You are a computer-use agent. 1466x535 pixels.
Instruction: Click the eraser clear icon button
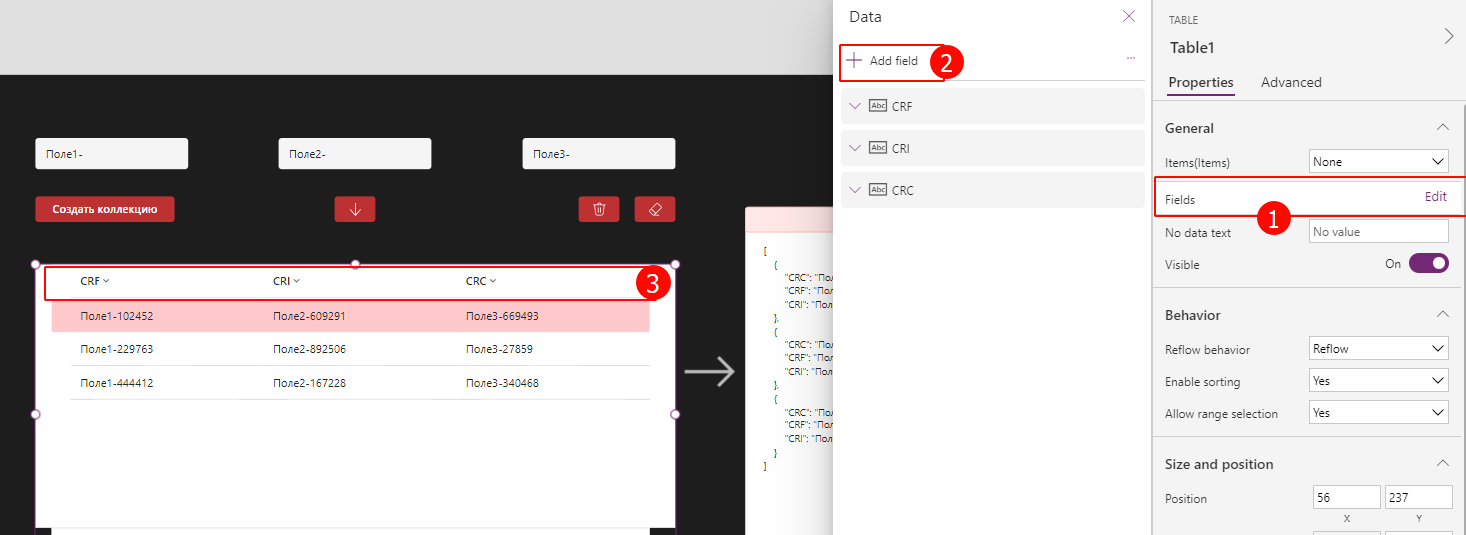pos(655,209)
